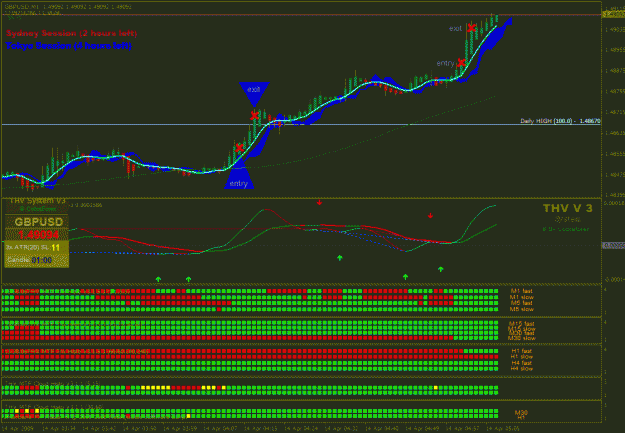Image resolution: width=625 pixels, height=433 pixels.
Task: Select the M5 fast row label
Action: (521, 303)
